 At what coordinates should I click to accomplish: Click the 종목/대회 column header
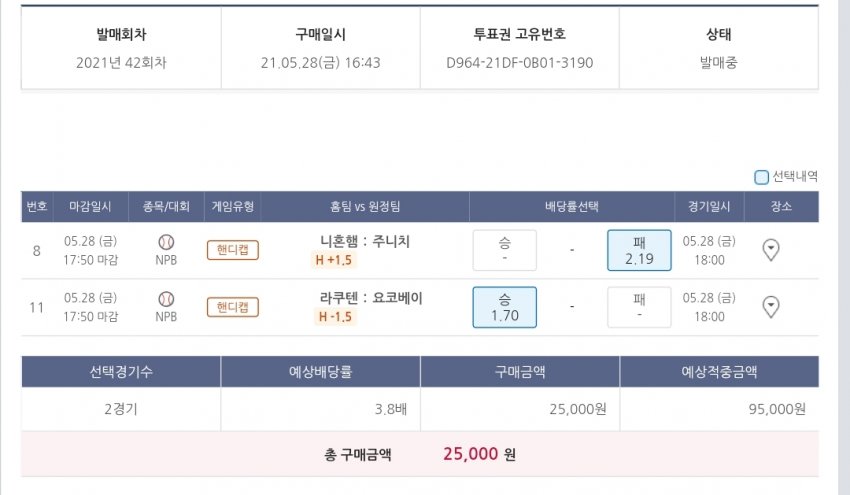(x=166, y=207)
